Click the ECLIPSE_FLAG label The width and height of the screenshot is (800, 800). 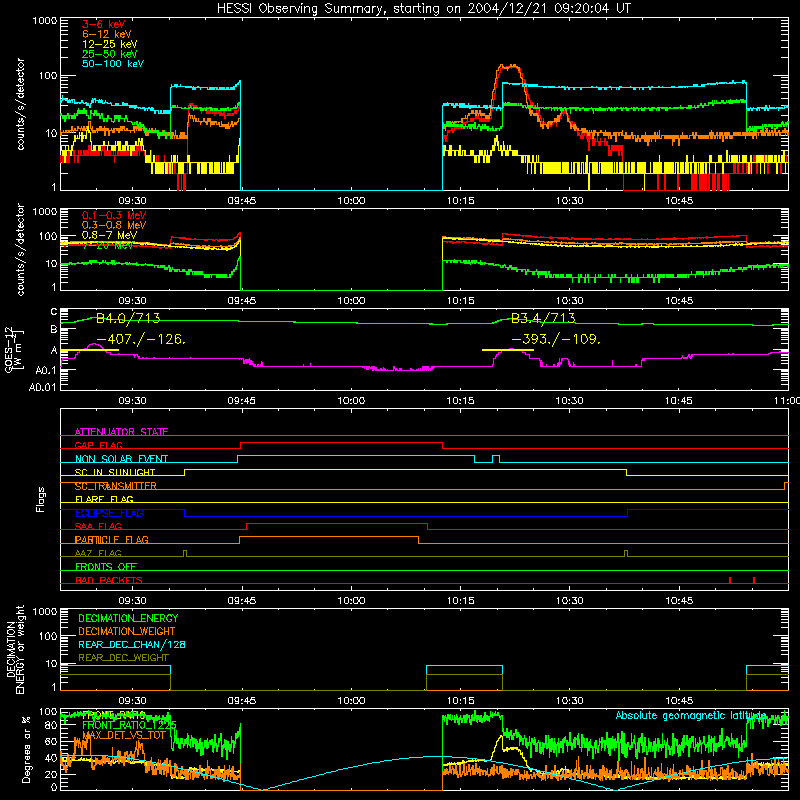109,513
